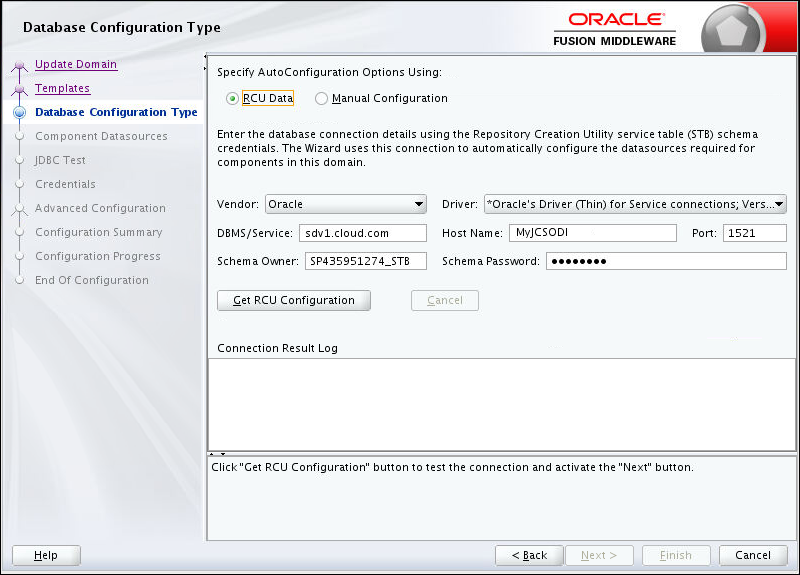Select the RCU Data radio button
This screenshot has width=800, height=575.
coord(233,98)
